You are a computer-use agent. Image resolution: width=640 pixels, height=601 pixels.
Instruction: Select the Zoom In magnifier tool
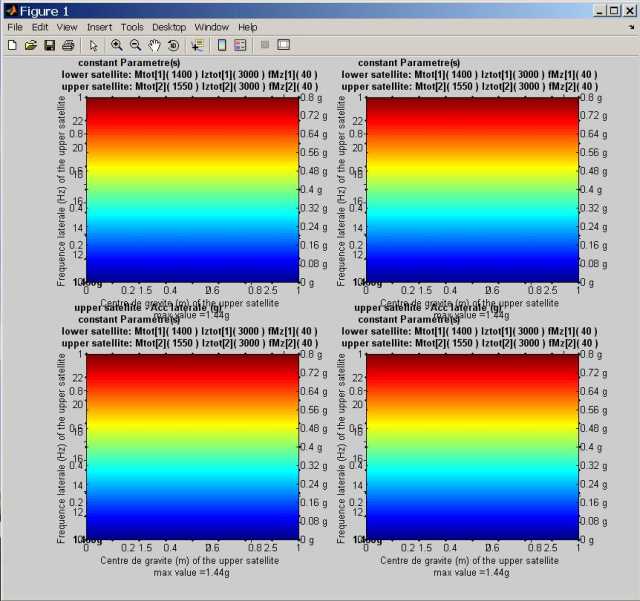click(x=117, y=45)
